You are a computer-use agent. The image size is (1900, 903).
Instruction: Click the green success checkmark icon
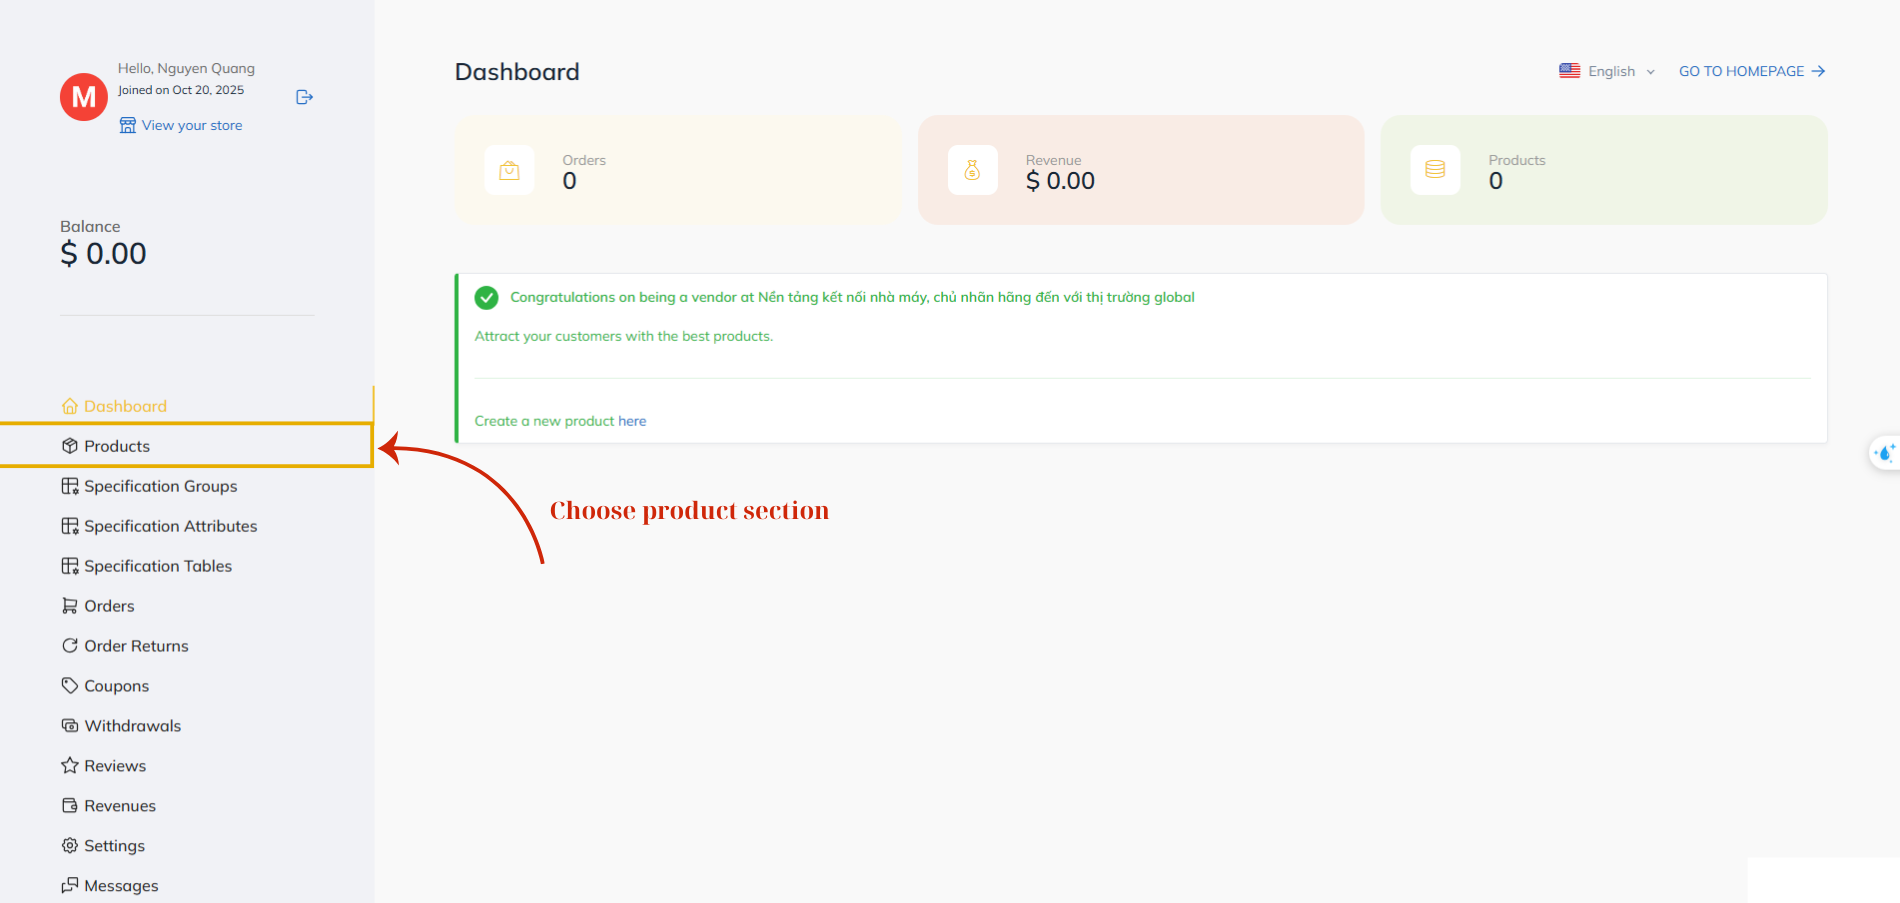coord(486,297)
